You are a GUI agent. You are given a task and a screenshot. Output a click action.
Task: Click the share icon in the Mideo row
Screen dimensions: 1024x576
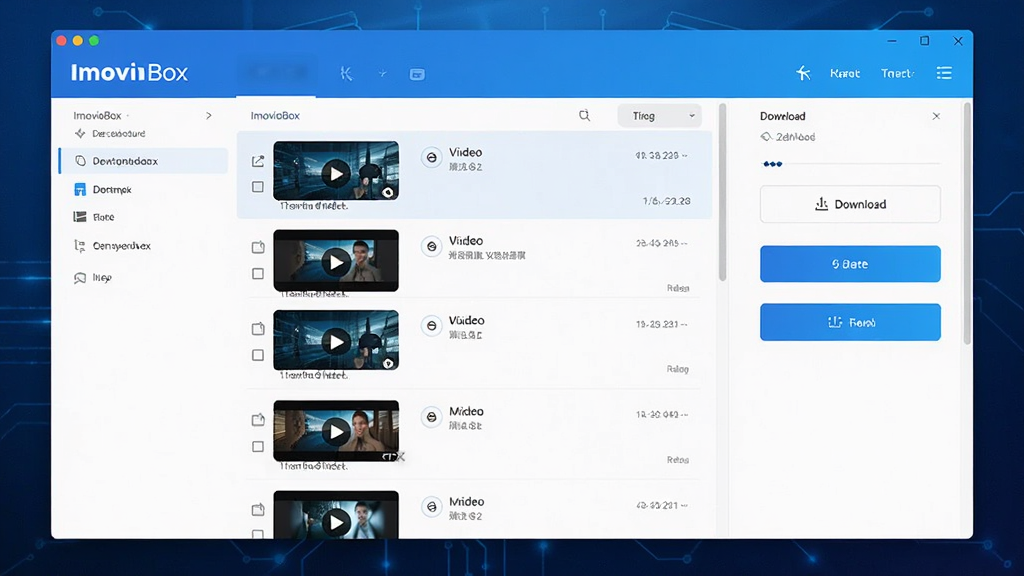point(258,419)
